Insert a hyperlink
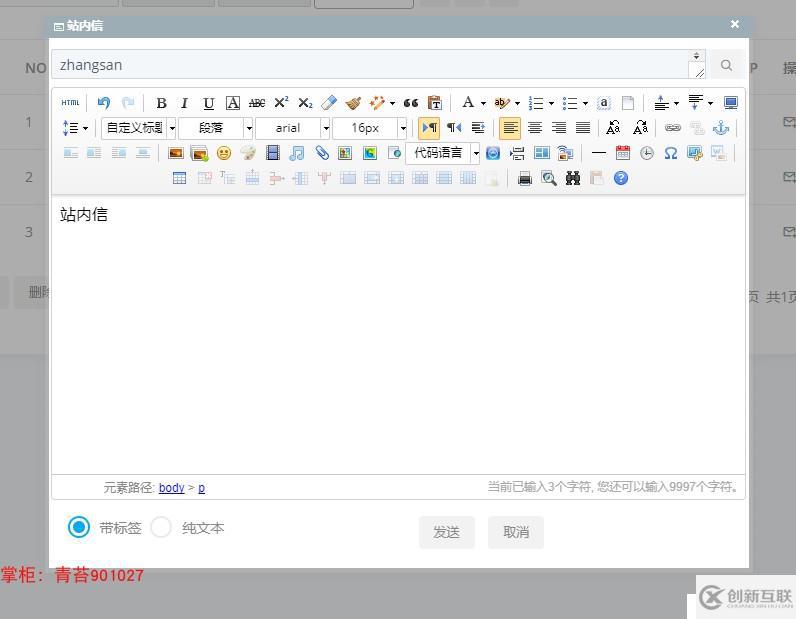The image size is (796, 619). pos(673,128)
